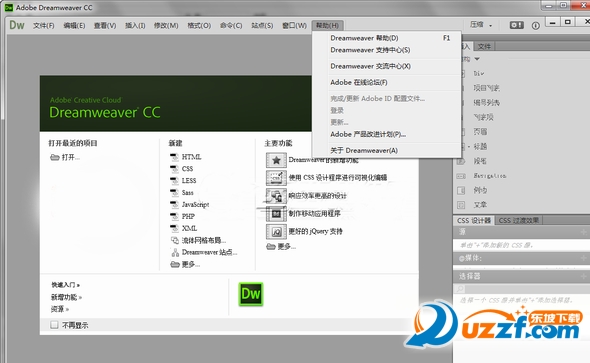Viewport: 590px width, 363px height.
Task: Click the plus button in 选择器 section
Action: pos(584,276)
